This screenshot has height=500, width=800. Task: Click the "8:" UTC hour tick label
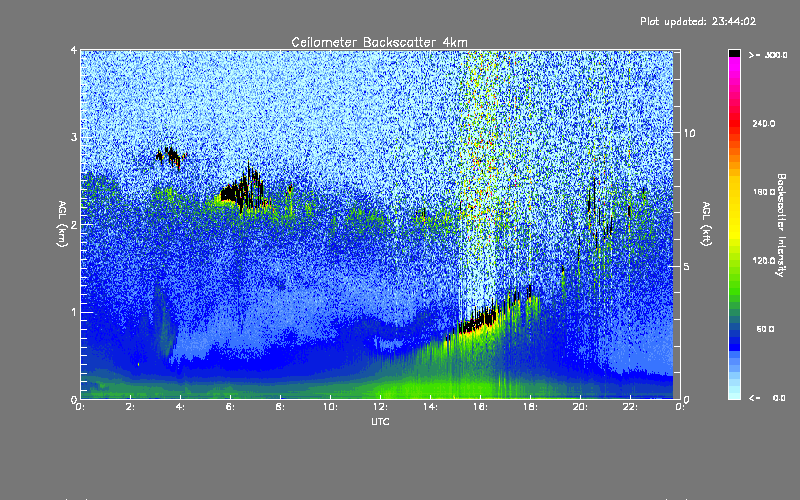point(280,407)
